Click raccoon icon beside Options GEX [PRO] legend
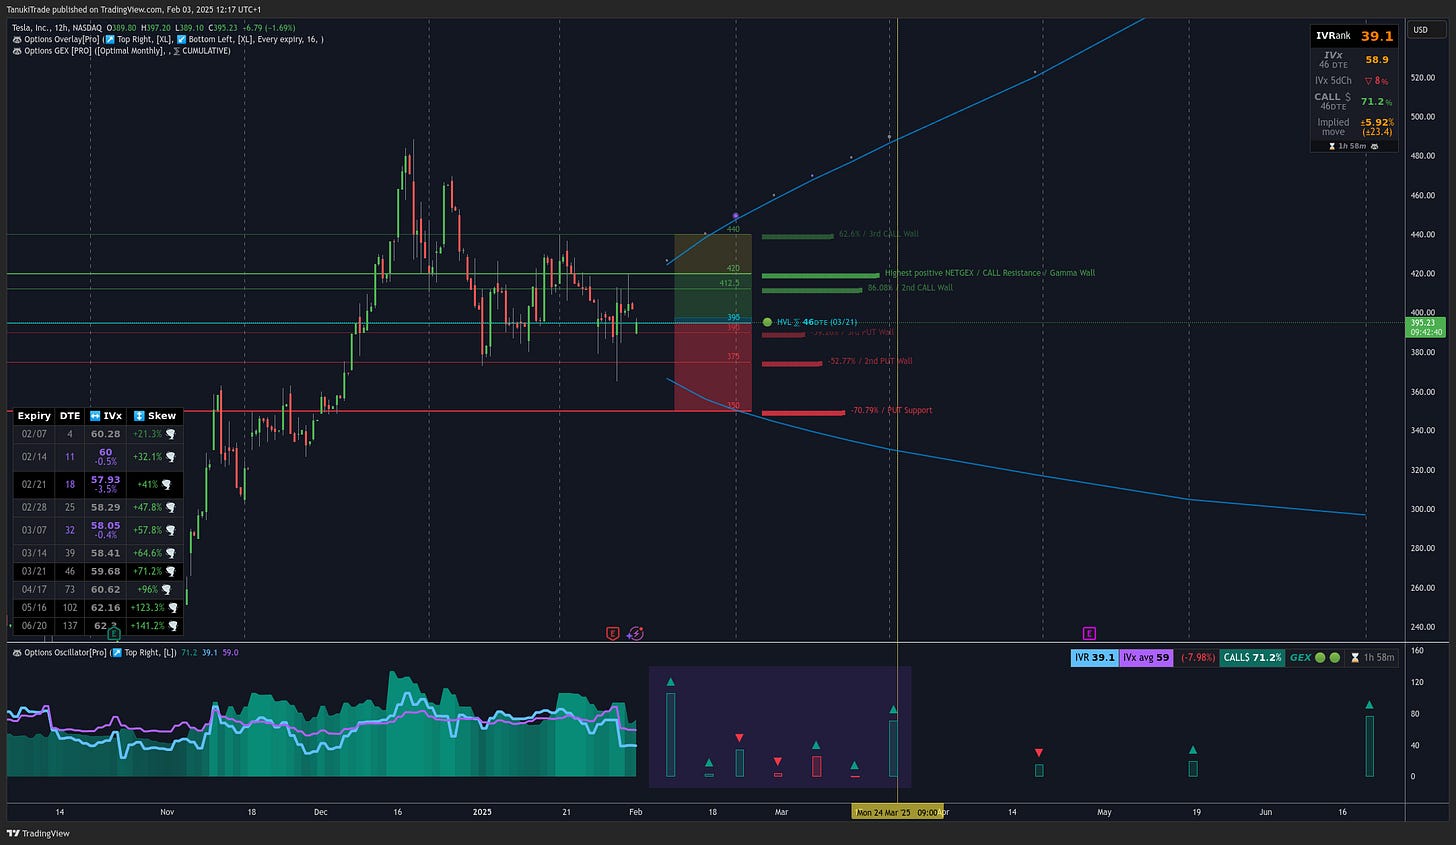 point(17,50)
